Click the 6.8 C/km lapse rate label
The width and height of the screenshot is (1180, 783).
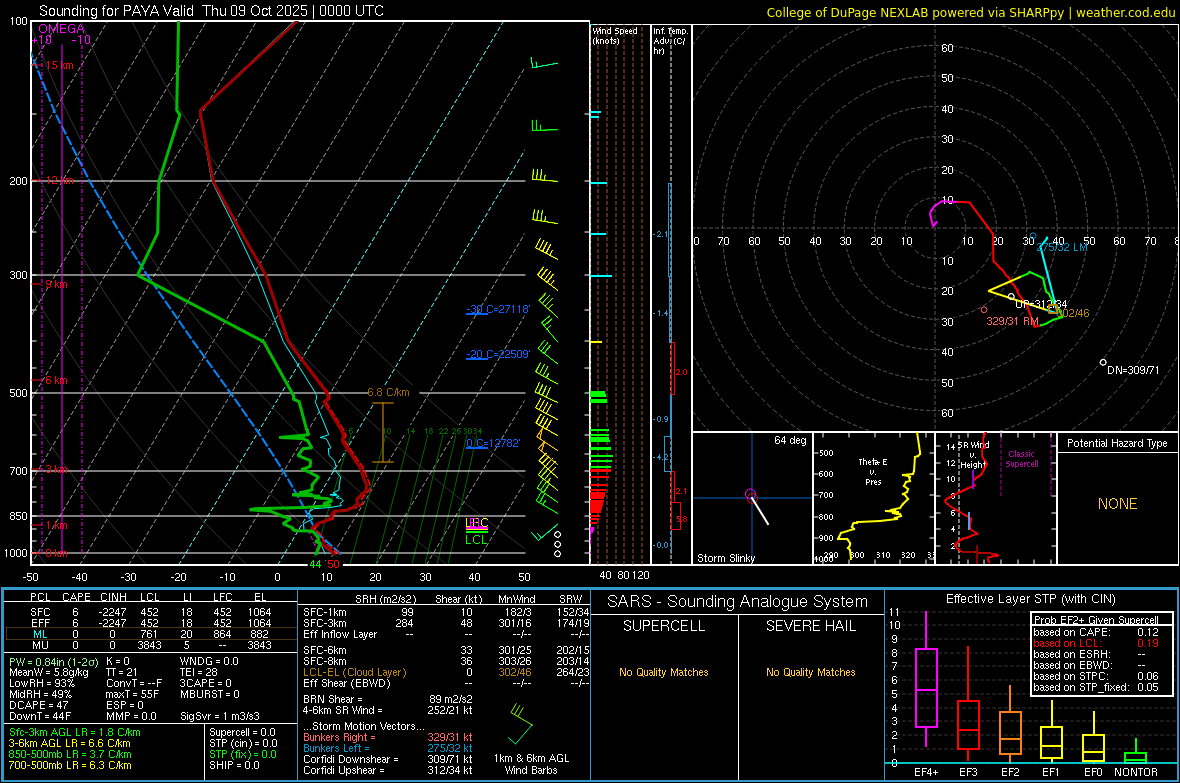tap(388, 392)
